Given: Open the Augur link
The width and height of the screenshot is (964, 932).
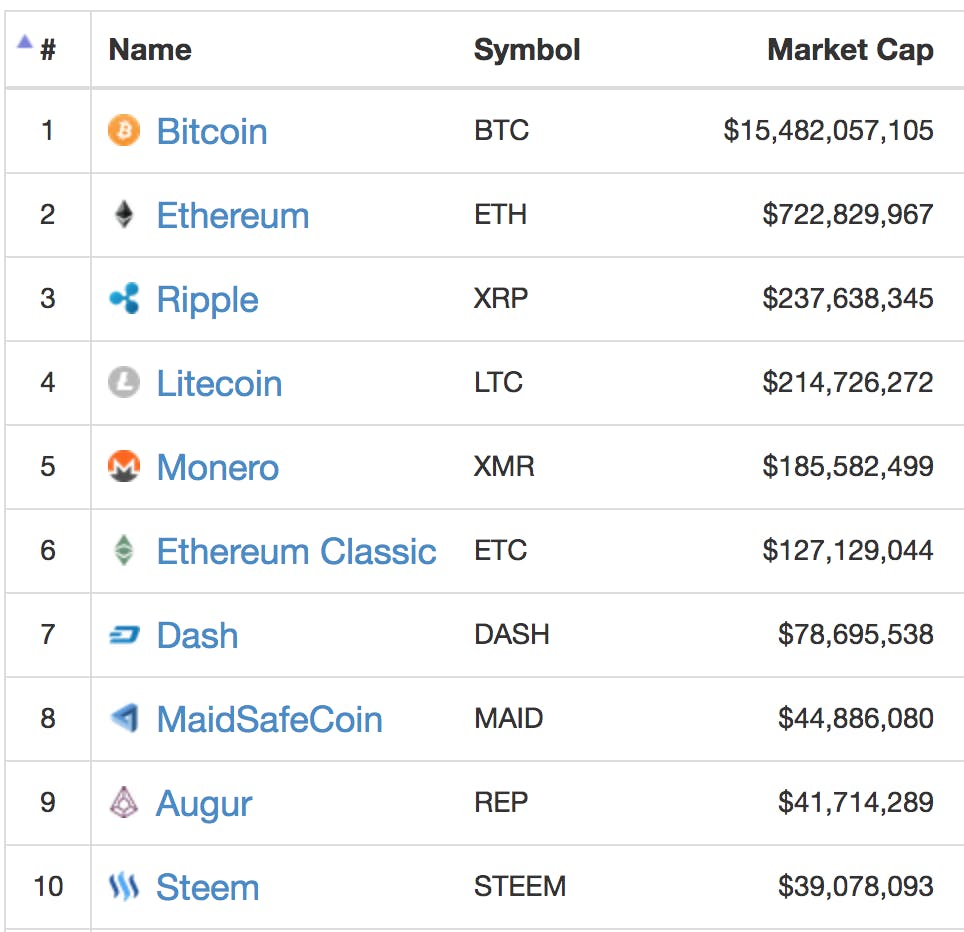Looking at the screenshot, I should [204, 803].
